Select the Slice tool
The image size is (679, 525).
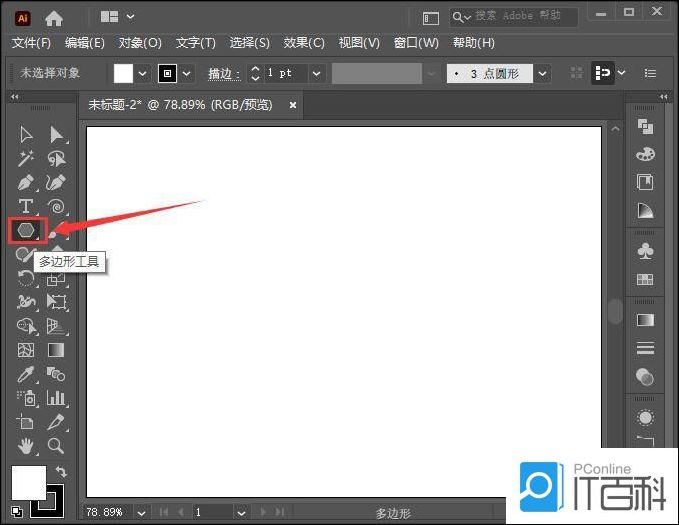pyautogui.click(x=56, y=421)
